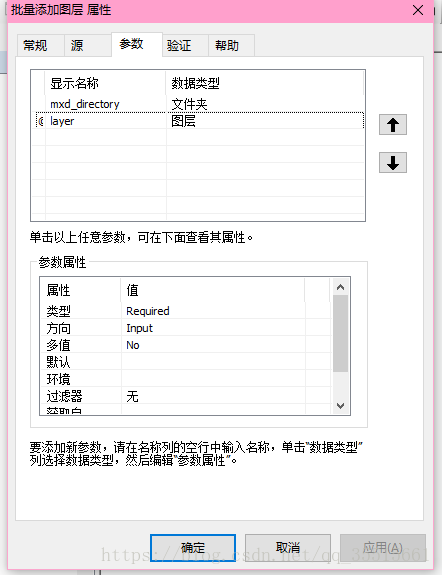
Task: Click the 属性 column header
Action: pyautogui.click(x=80, y=290)
